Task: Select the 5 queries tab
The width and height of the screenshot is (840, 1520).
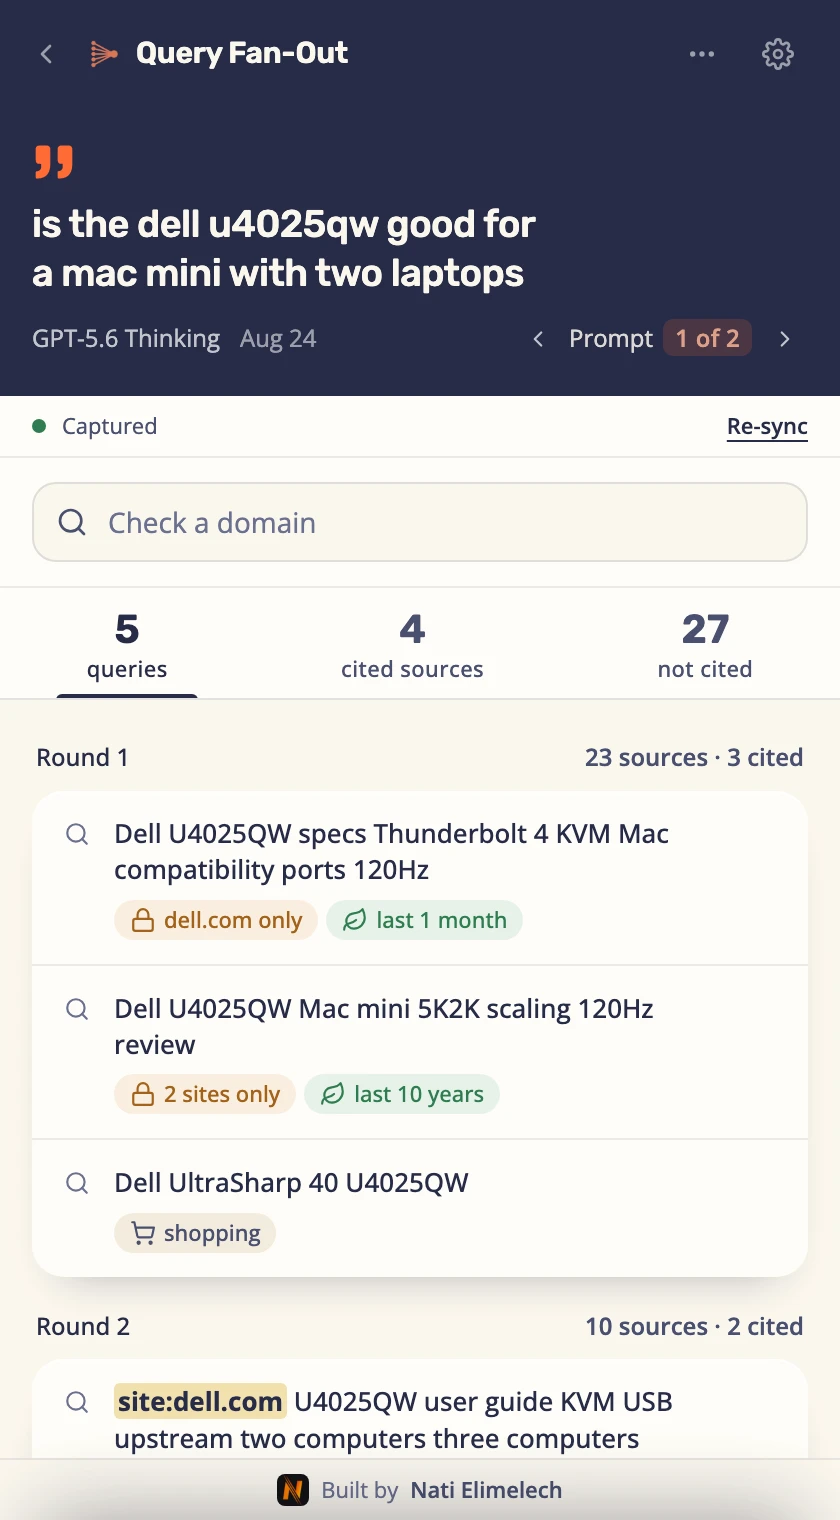Action: pyautogui.click(x=127, y=646)
